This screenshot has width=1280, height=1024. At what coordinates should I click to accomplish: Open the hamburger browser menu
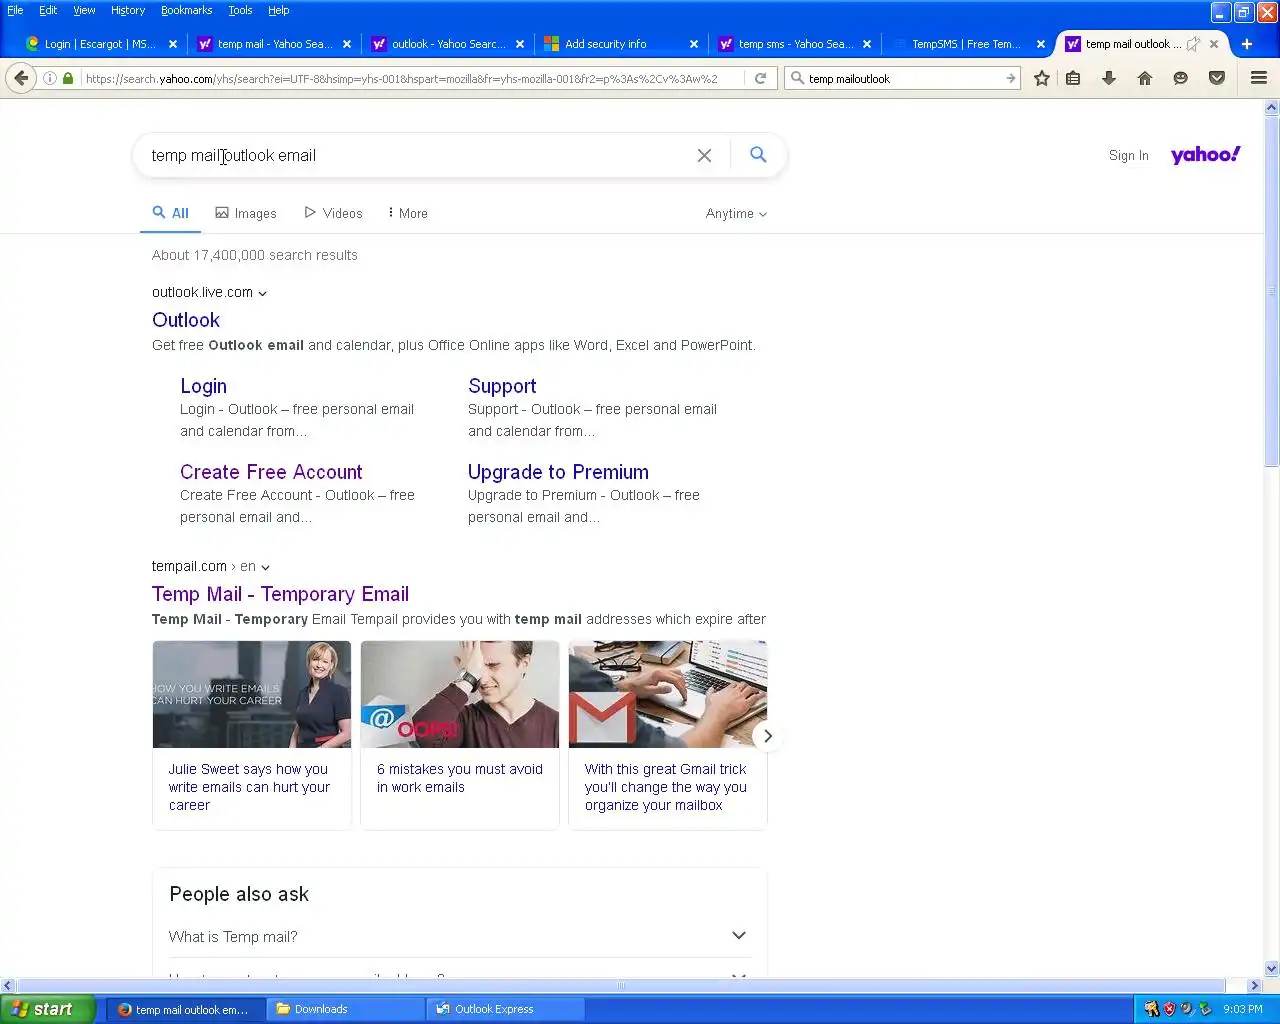tap(1259, 78)
